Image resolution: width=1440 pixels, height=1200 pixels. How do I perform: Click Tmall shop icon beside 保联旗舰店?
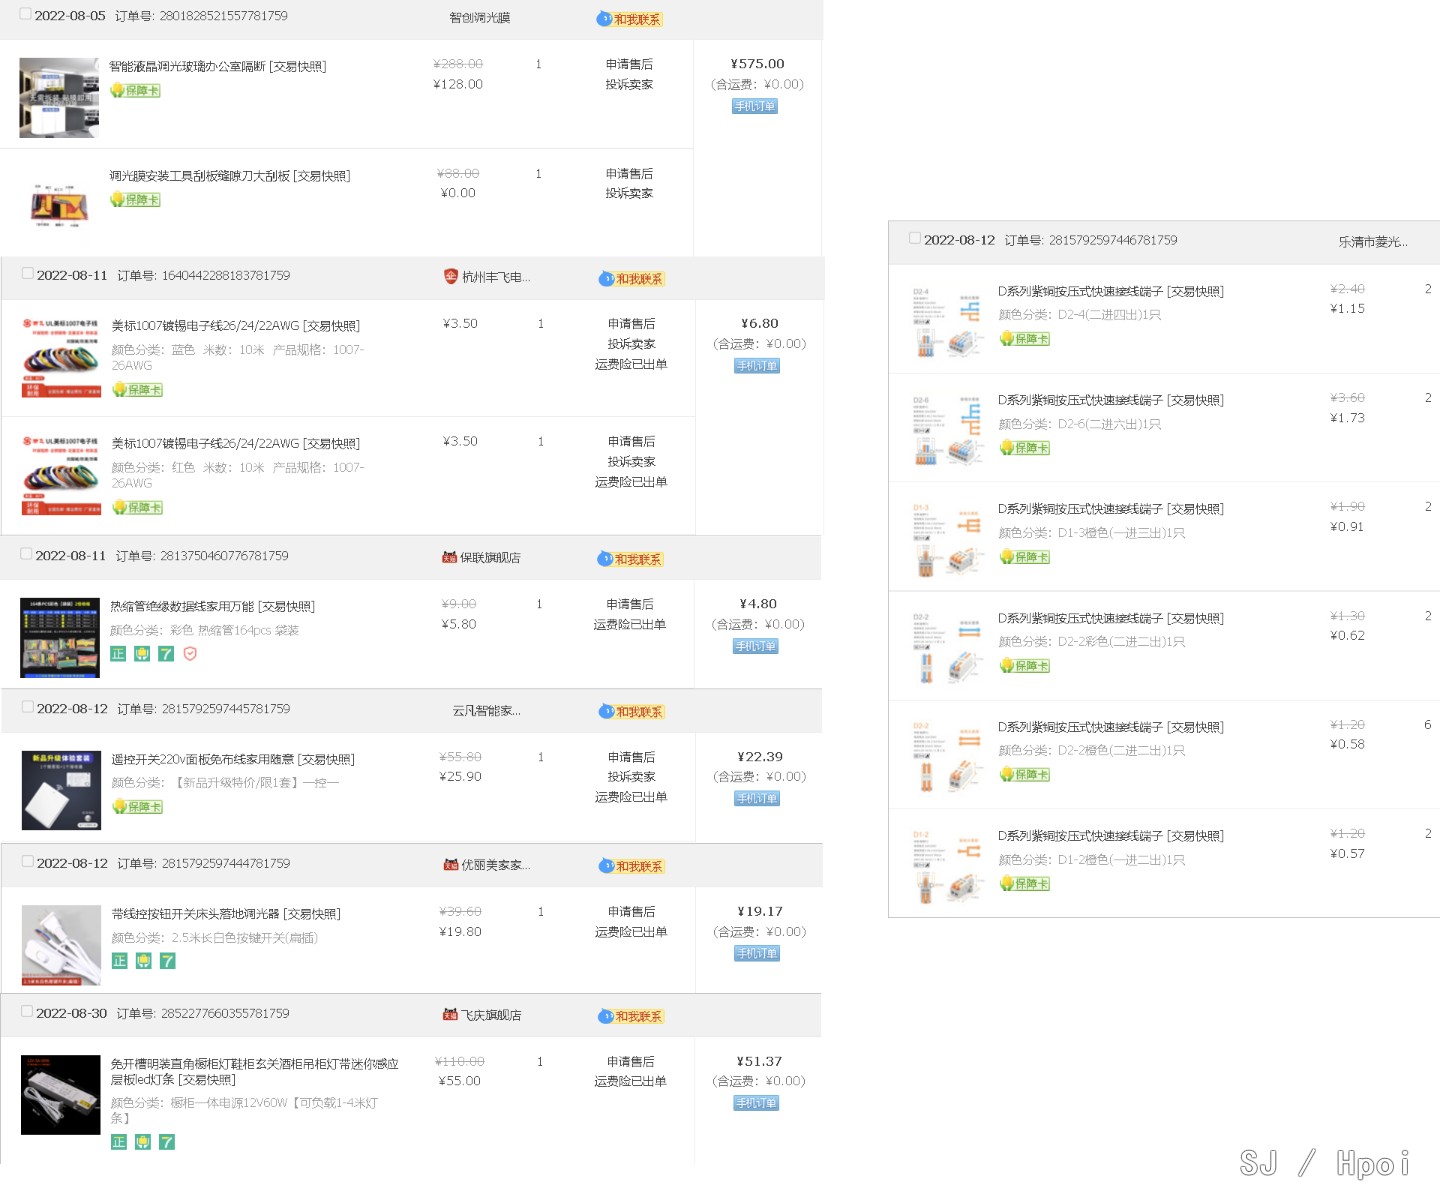450,558
